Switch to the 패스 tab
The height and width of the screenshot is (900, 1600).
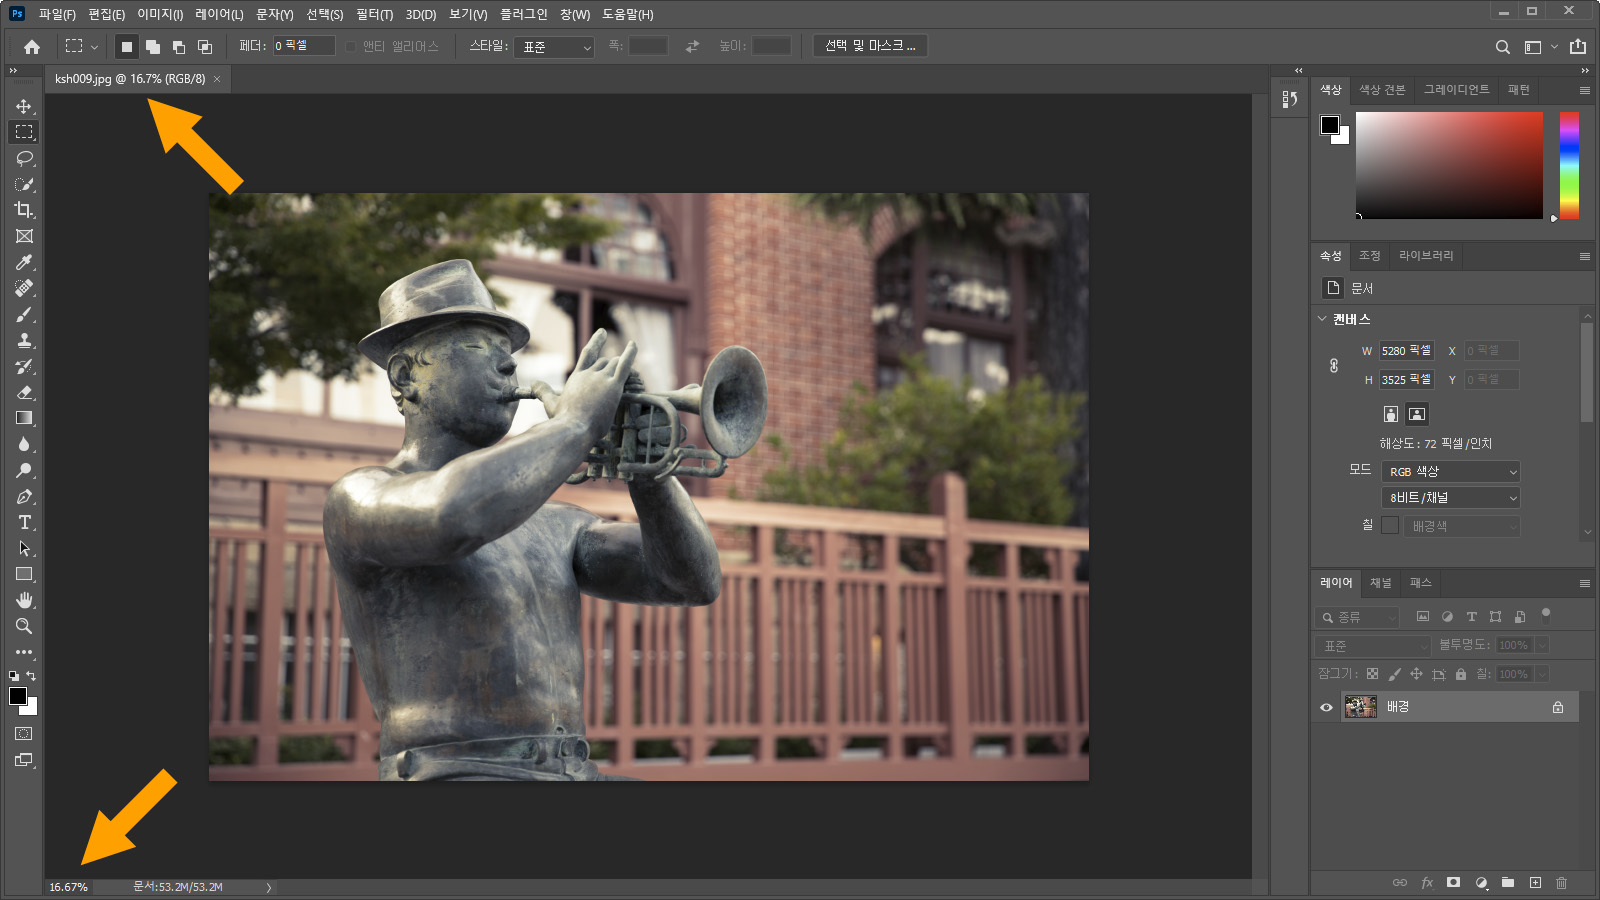[1420, 583]
